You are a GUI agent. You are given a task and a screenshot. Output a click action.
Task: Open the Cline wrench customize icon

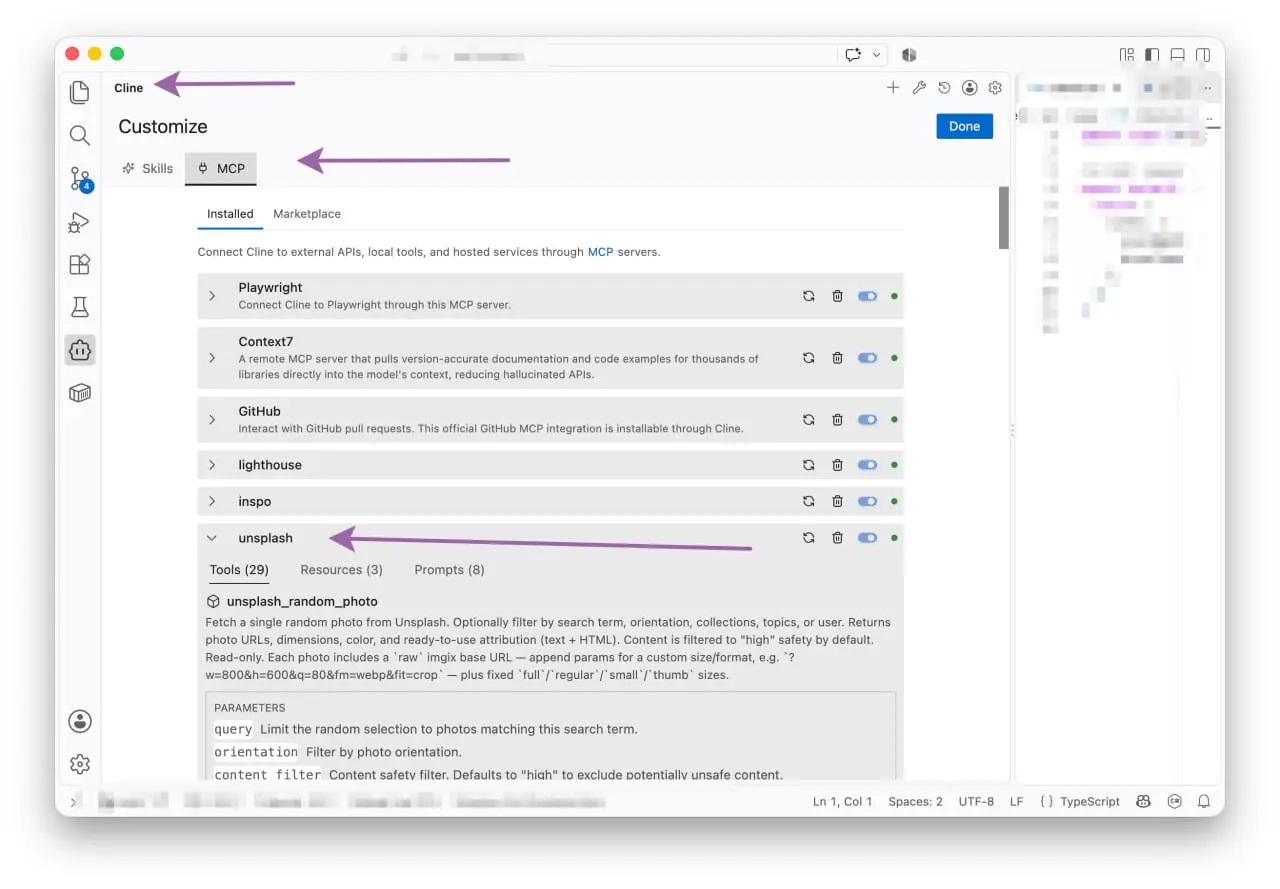(x=919, y=88)
